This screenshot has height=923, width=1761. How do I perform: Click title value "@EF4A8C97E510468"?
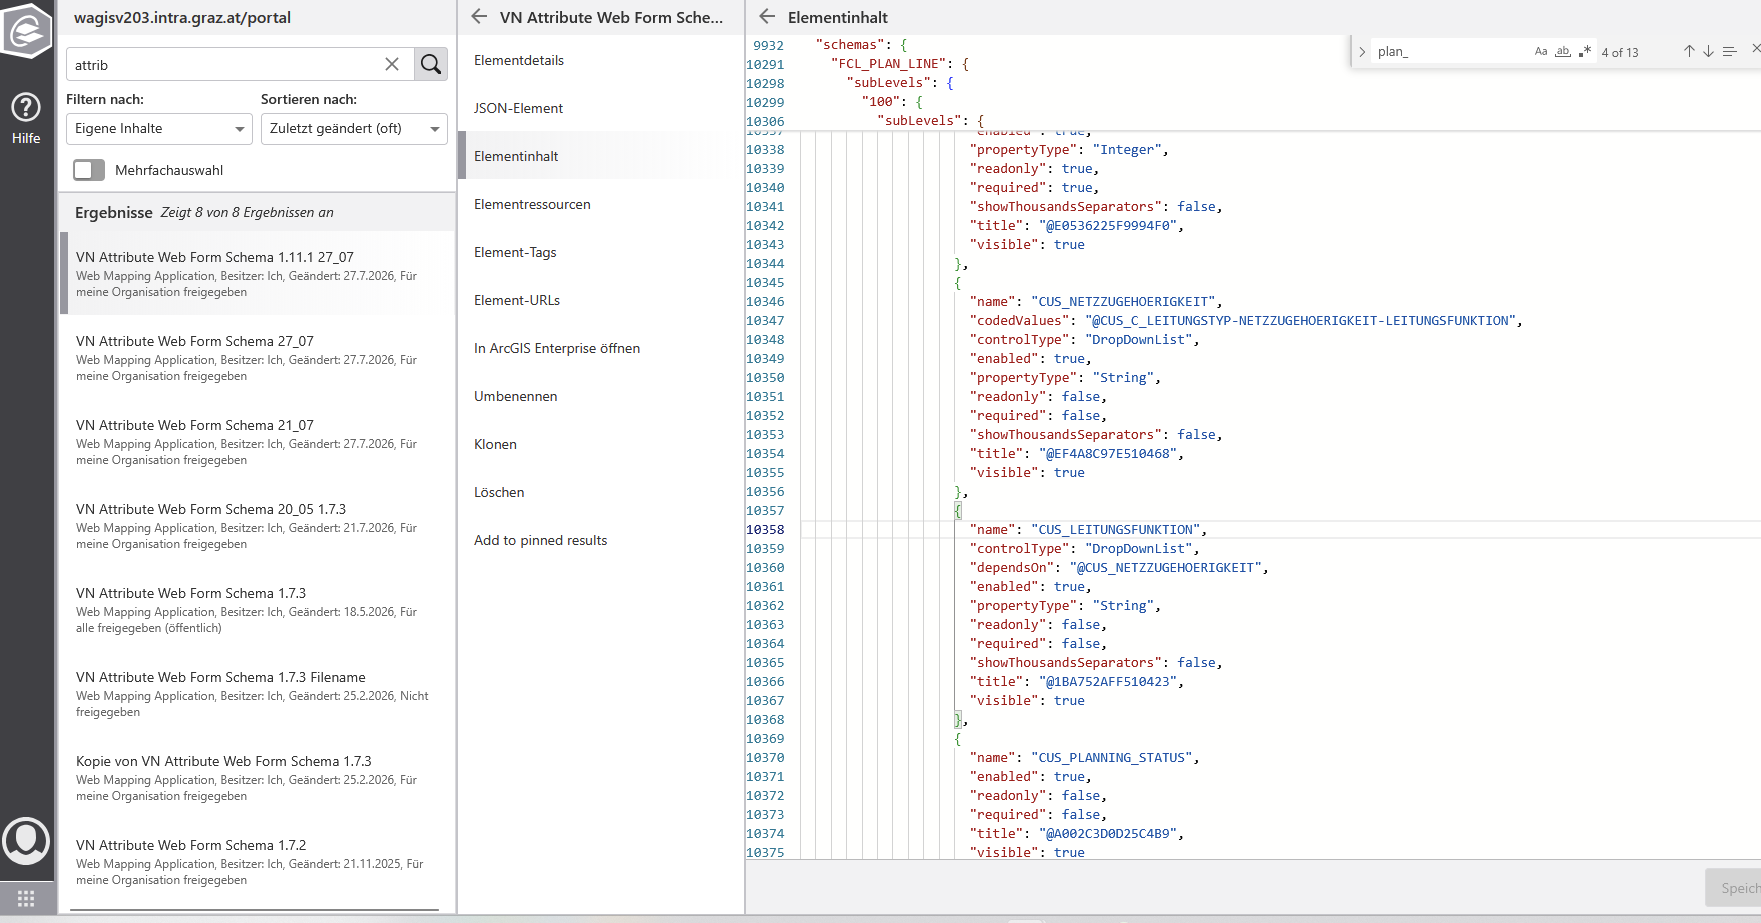[1111, 454]
